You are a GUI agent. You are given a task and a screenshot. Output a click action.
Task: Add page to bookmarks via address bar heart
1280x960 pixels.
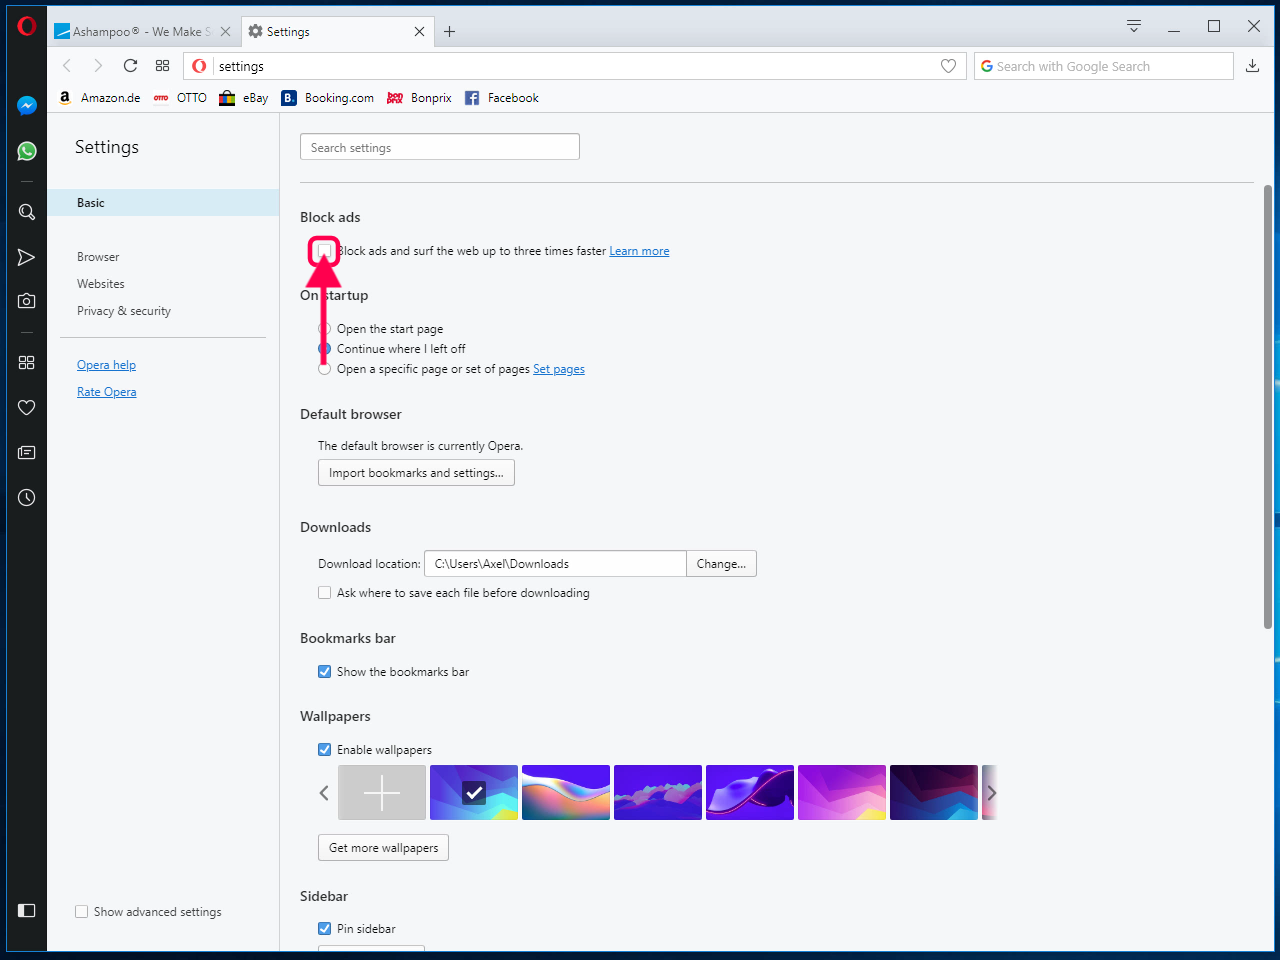pyautogui.click(x=948, y=66)
